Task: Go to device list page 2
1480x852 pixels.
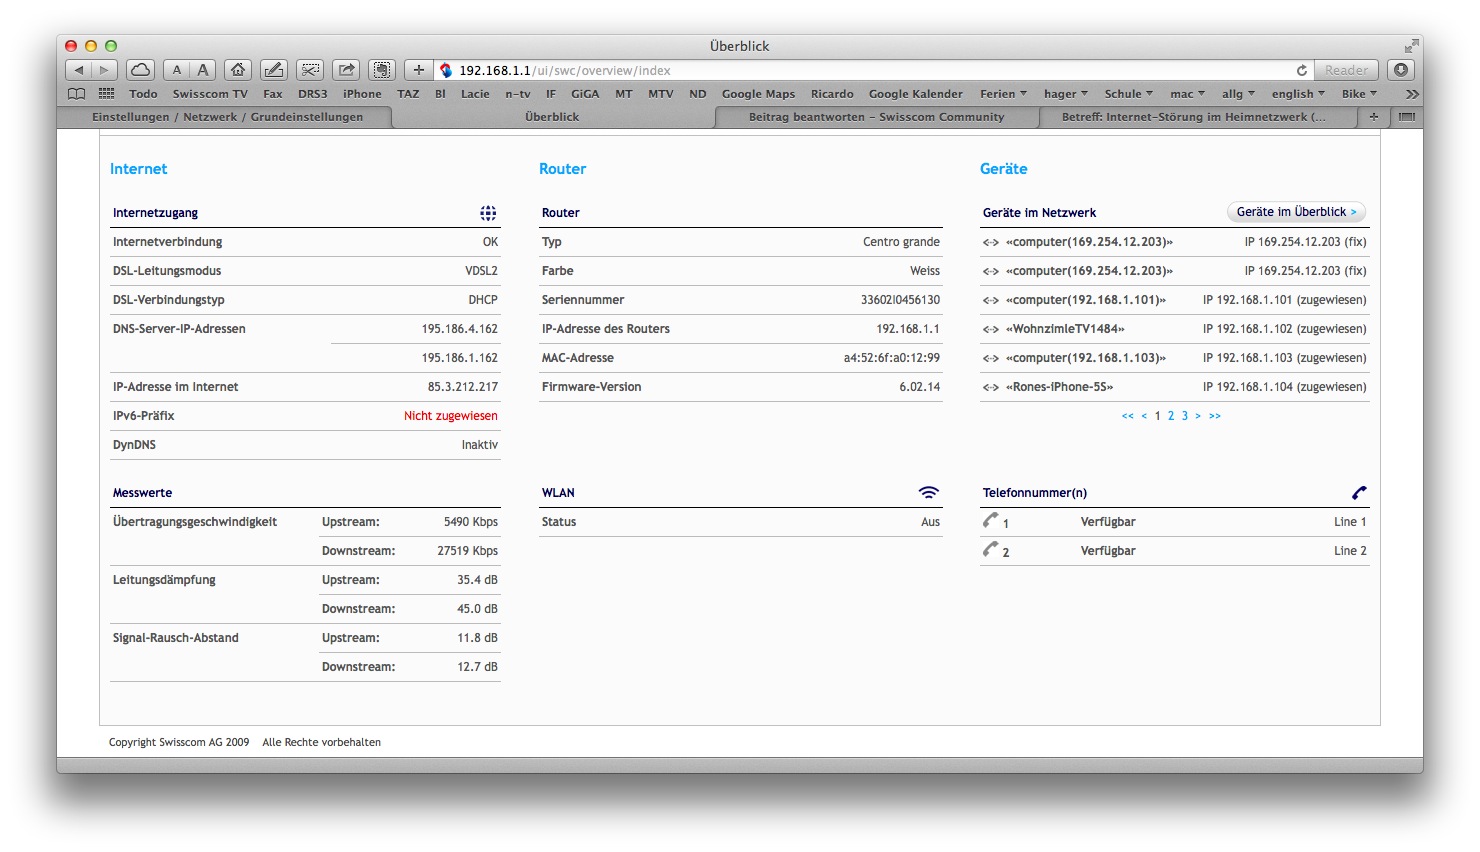Action: pos(1171,416)
